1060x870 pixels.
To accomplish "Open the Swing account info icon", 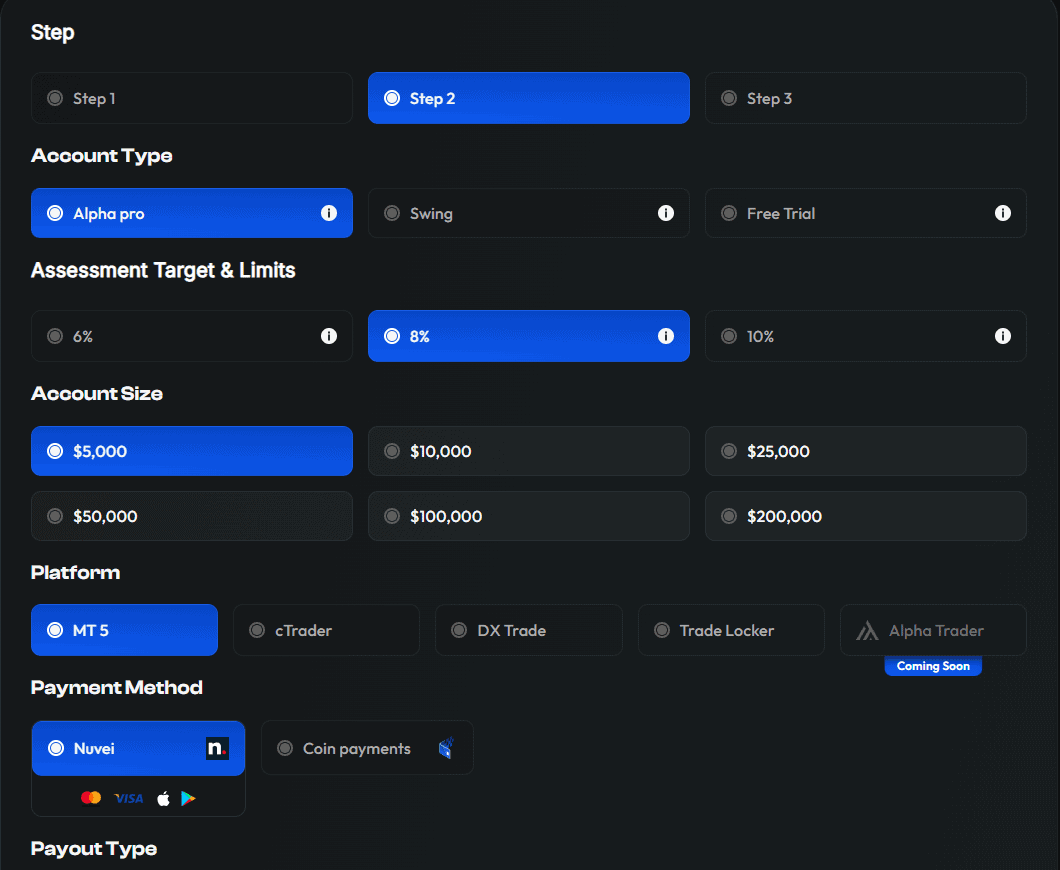I will (x=665, y=213).
